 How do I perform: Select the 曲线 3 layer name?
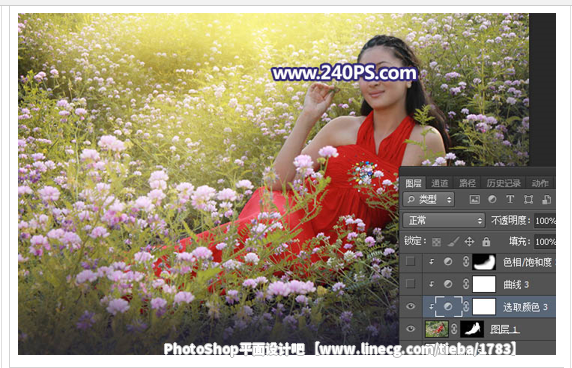coord(516,284)
